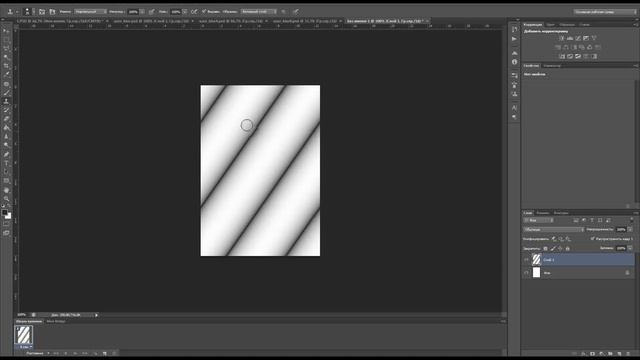This screenshot has height=360, width=640.
Task: Add a Brightness/Contrast adjustment
Action: tap(562, 38)
